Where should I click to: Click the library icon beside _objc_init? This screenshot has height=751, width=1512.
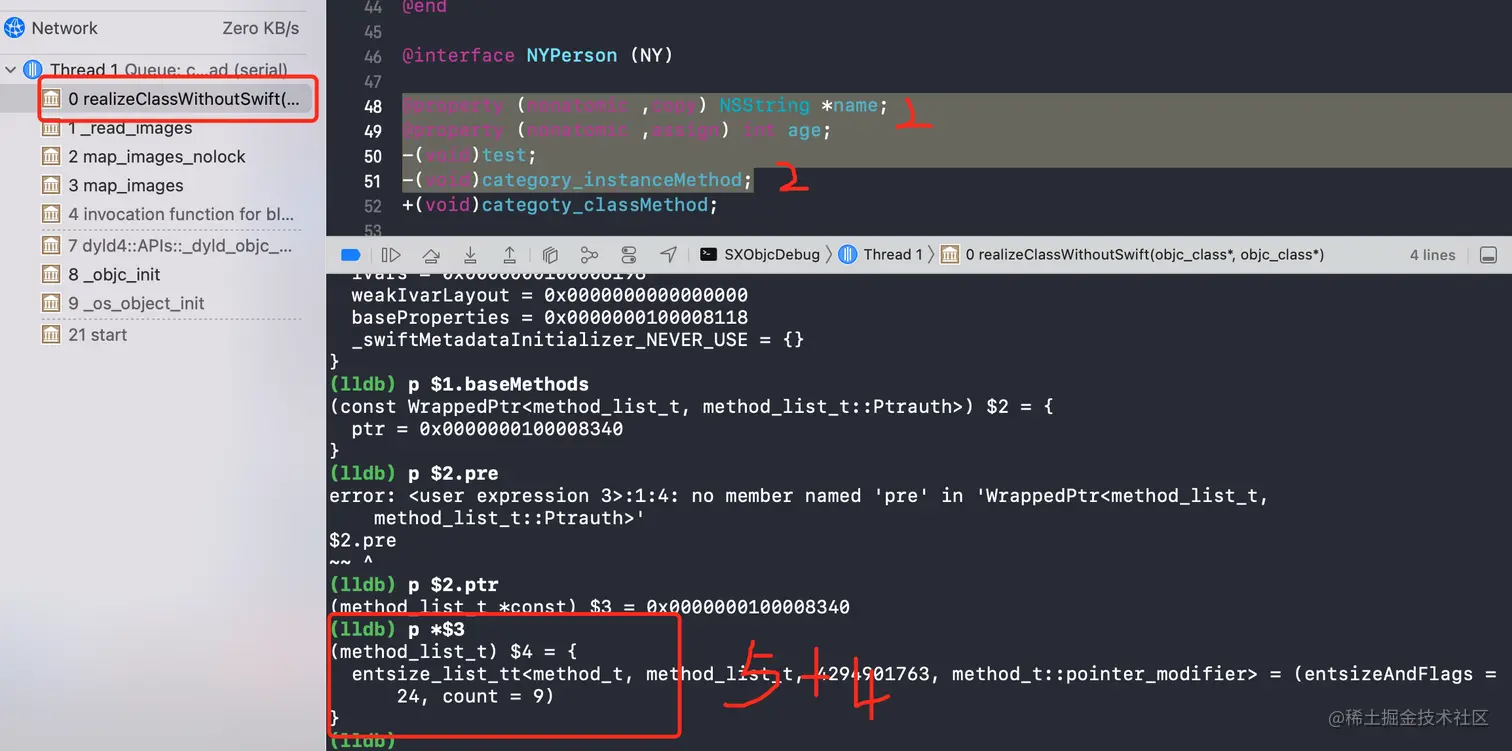tap(51, 275)
